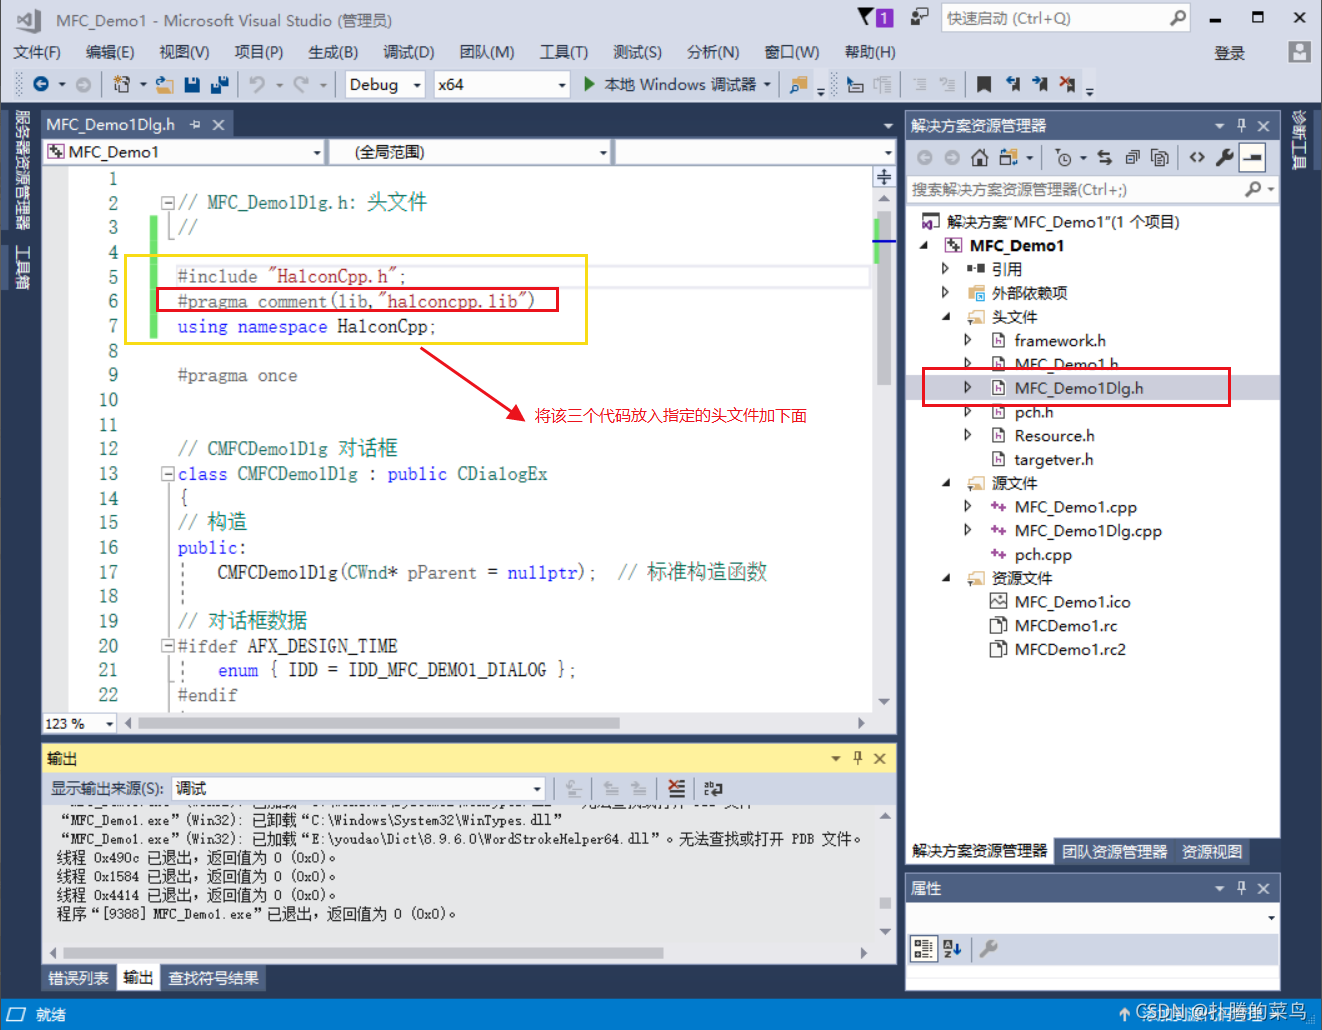
Task: Click the Switch Views icon in Solution Explorer
Action: click(1008, 157)
